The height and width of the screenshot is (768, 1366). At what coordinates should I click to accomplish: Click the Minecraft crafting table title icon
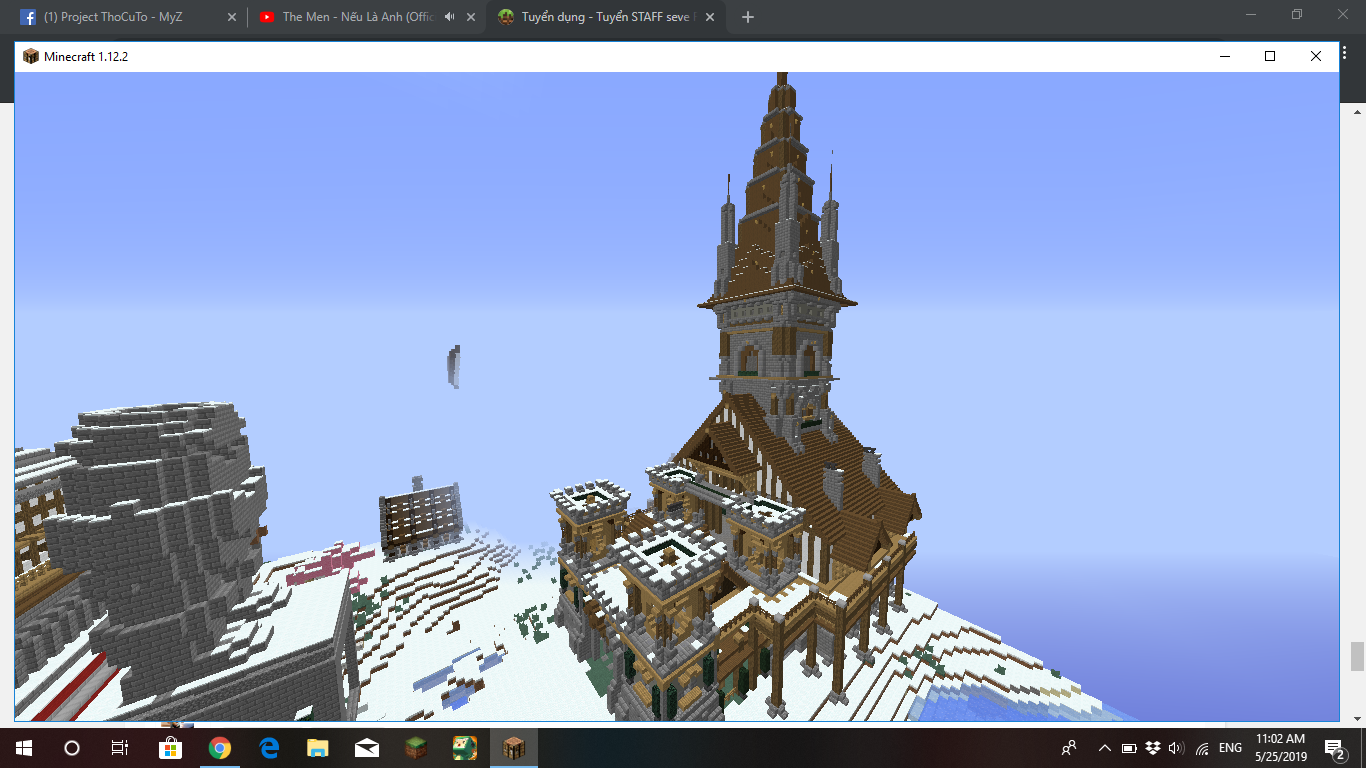pyautogui.click(x=30, y=56)
